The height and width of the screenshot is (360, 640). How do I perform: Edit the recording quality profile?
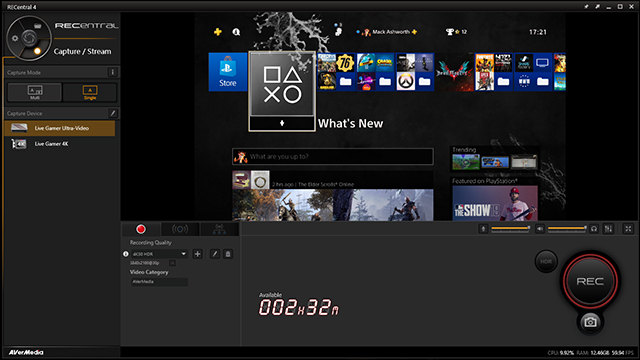click(215, 254)
